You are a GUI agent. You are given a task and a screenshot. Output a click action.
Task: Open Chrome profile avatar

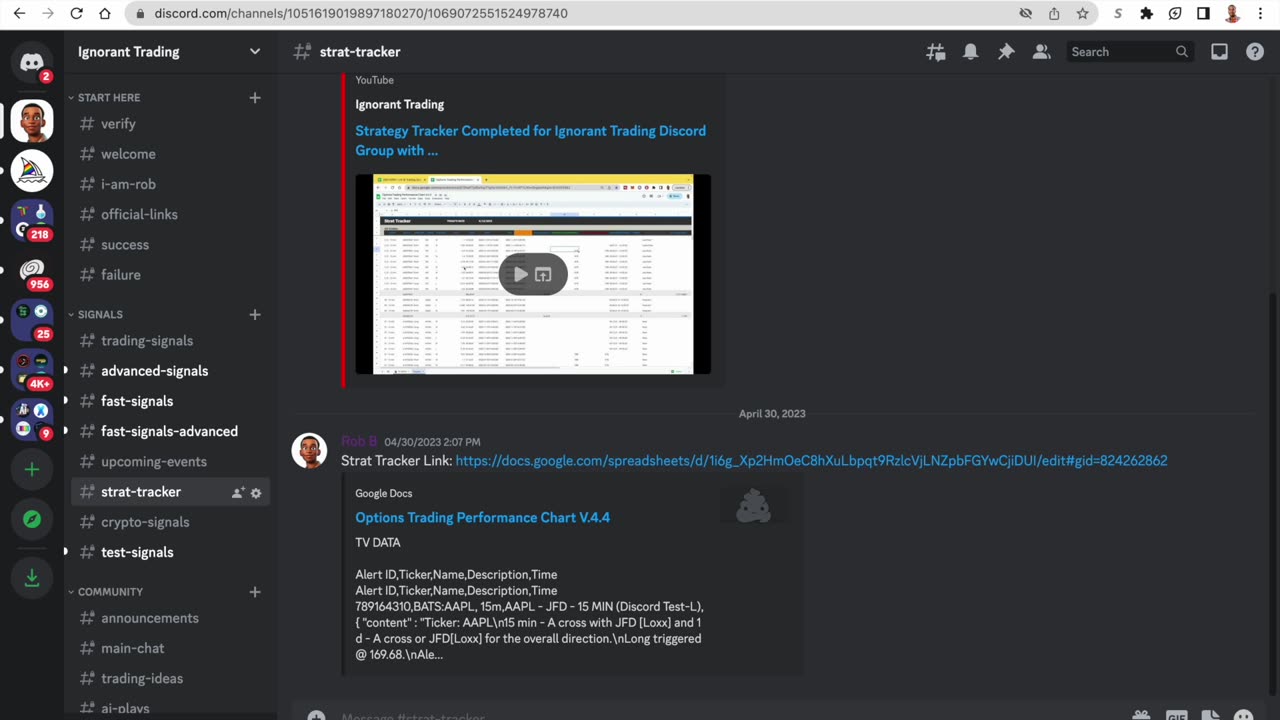pyautogui.click(x=1232, y=14)
